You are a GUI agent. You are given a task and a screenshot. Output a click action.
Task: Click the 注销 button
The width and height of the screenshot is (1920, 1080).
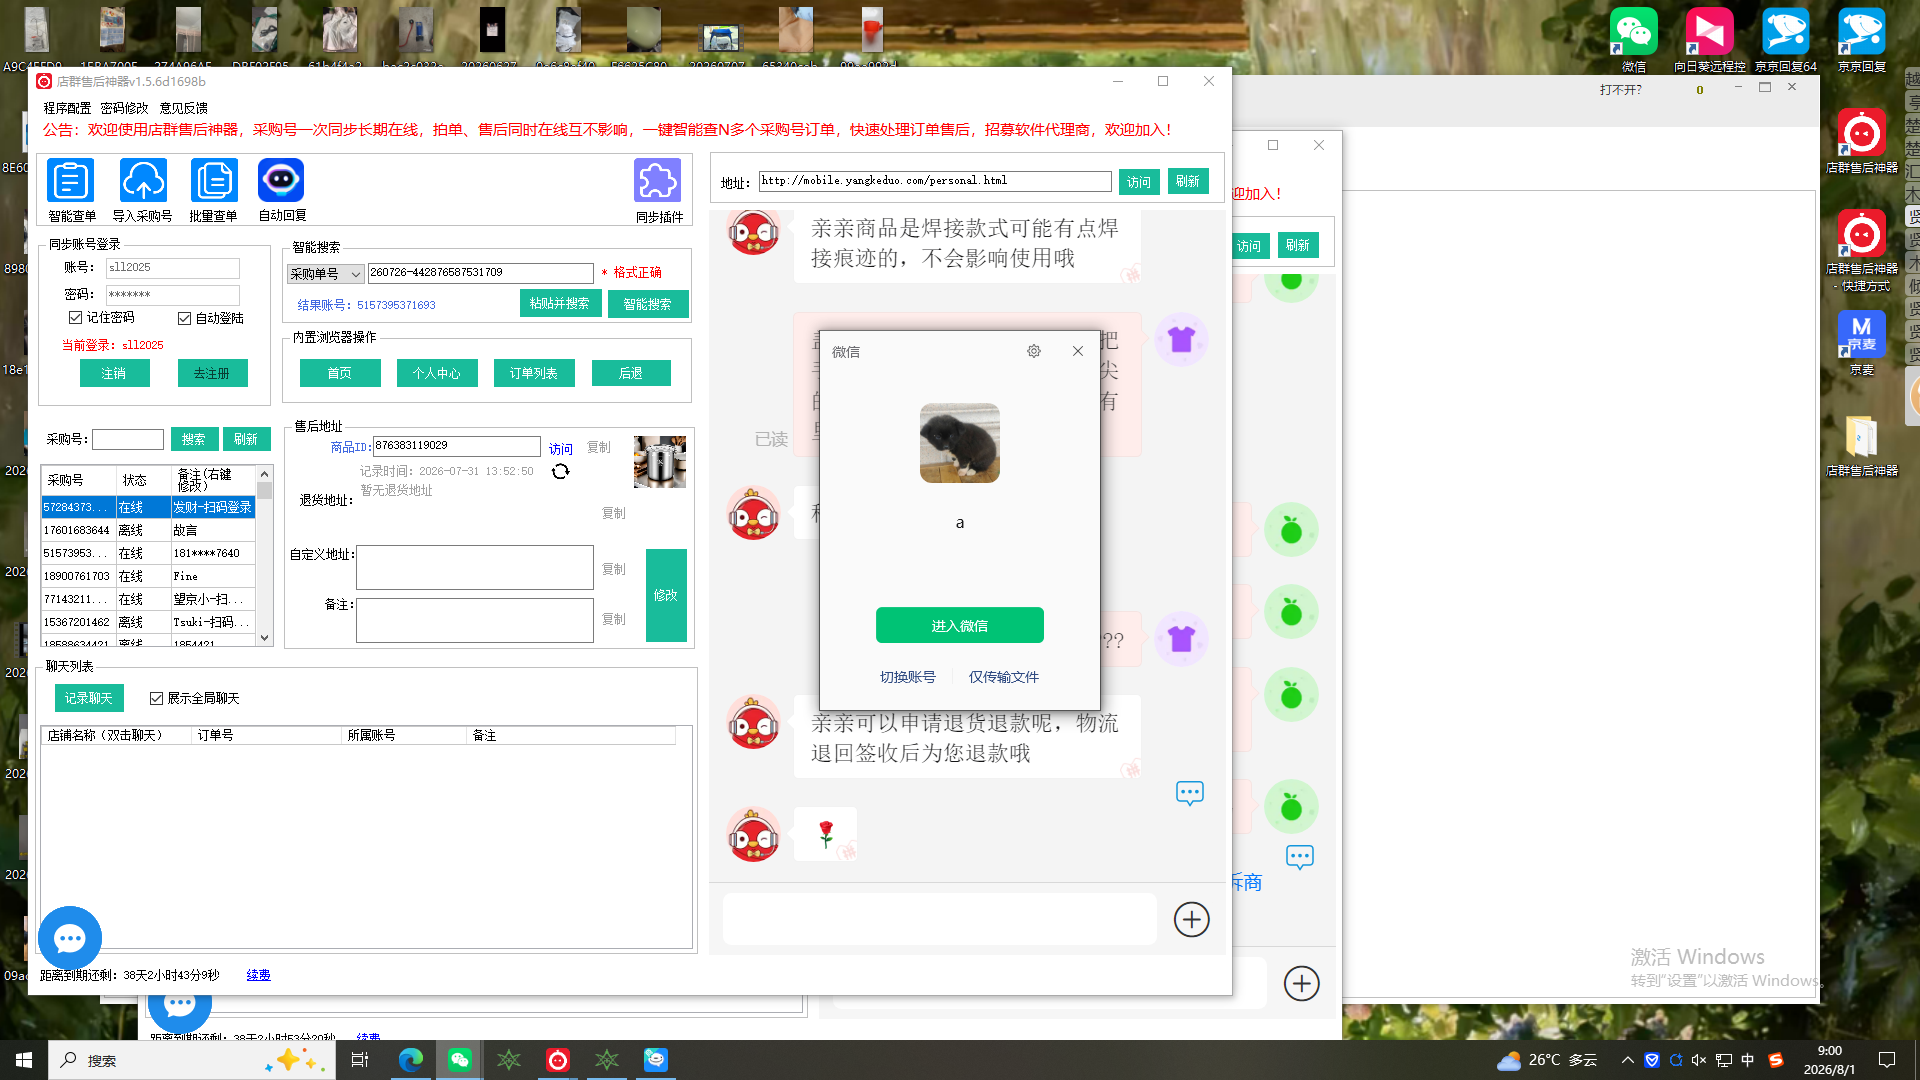point(114,373)
